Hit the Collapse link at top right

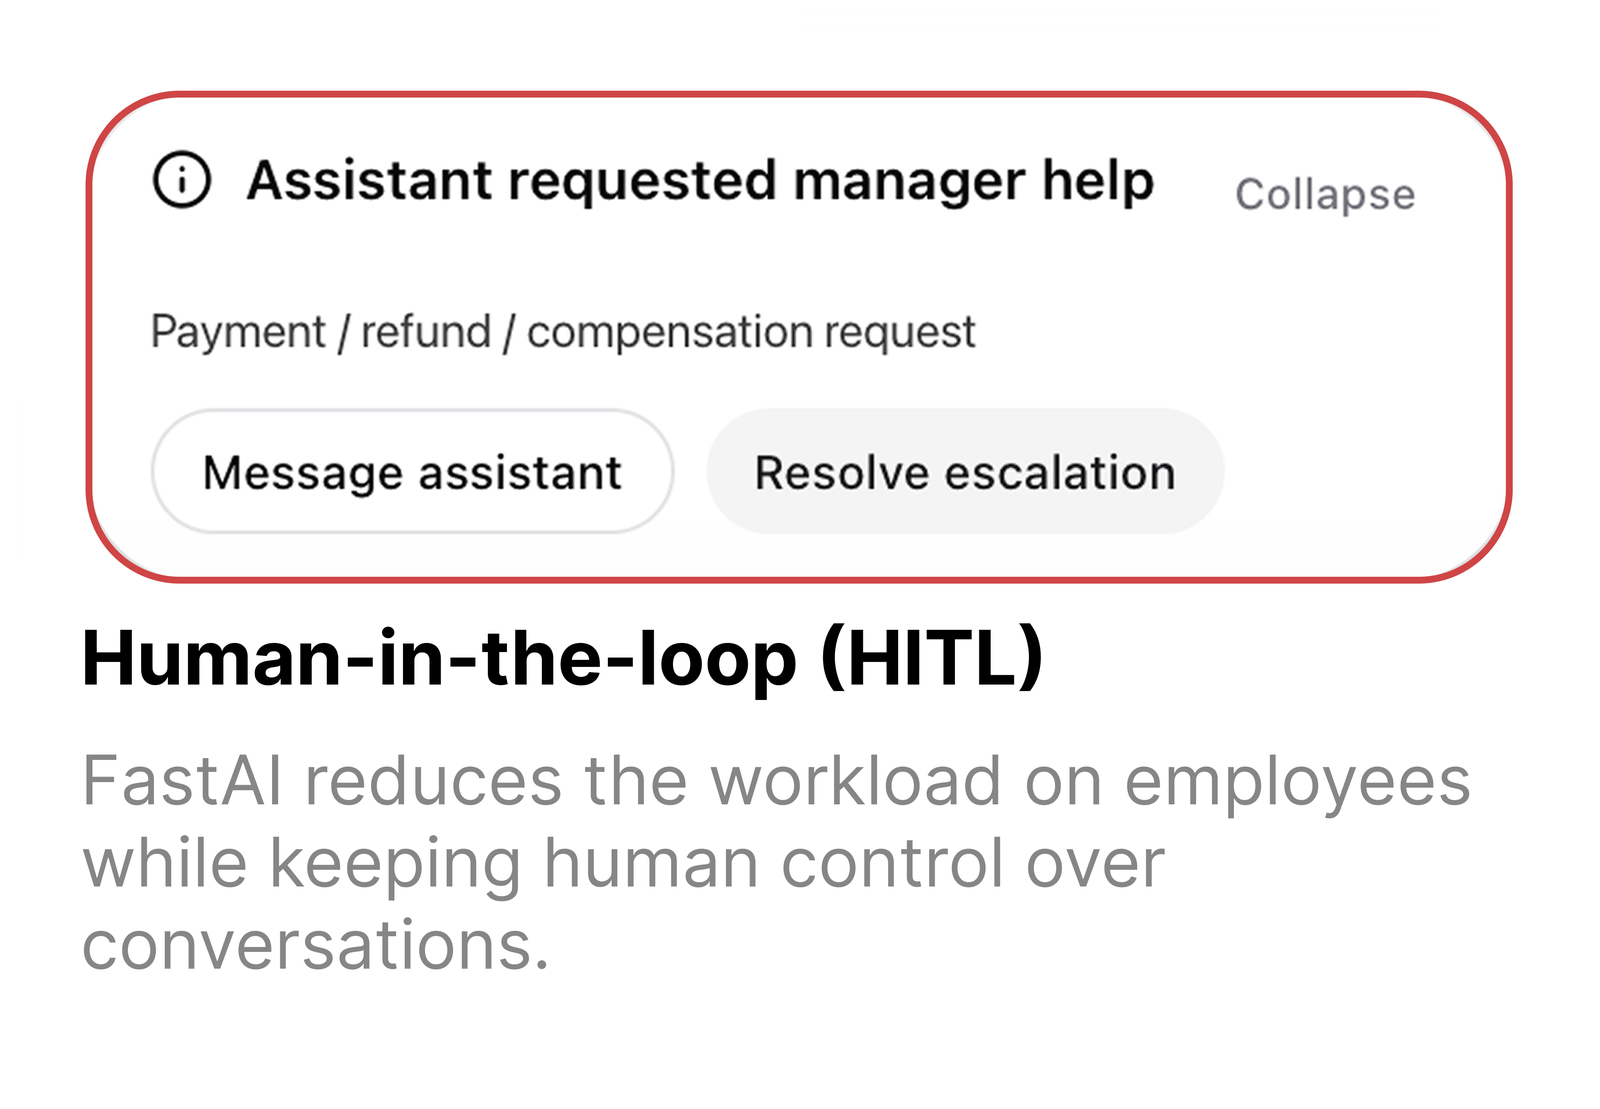click(1325, 194)
